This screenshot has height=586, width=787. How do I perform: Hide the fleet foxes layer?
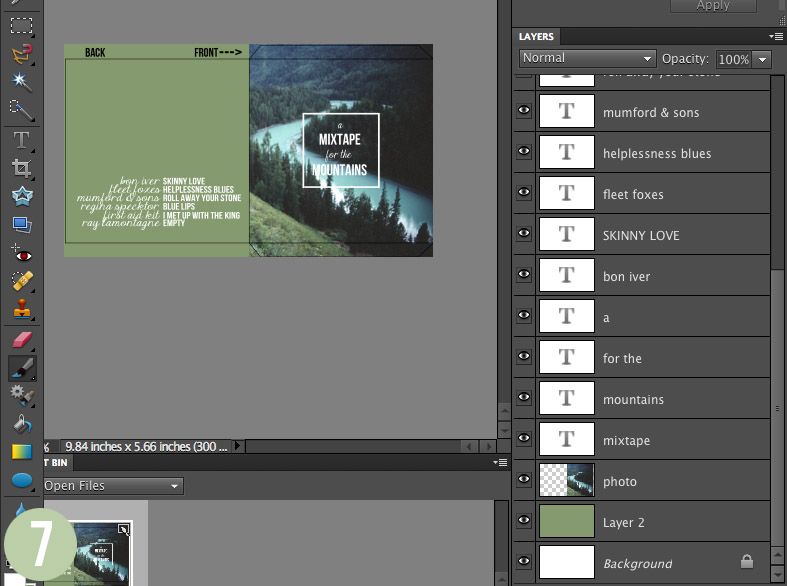(524, 192)
